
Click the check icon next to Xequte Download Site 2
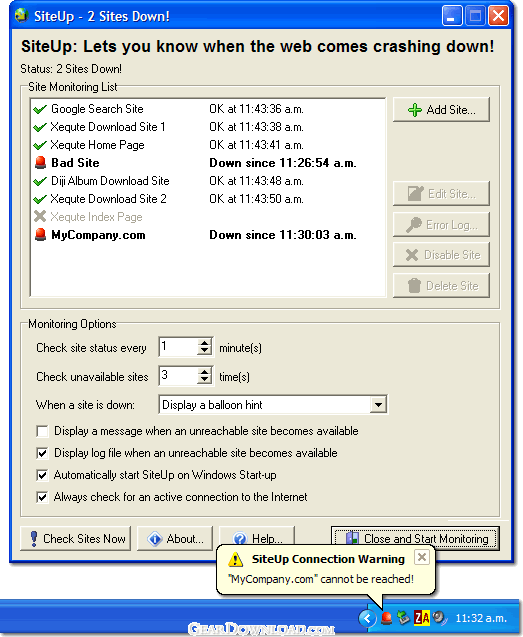point(40,199)
